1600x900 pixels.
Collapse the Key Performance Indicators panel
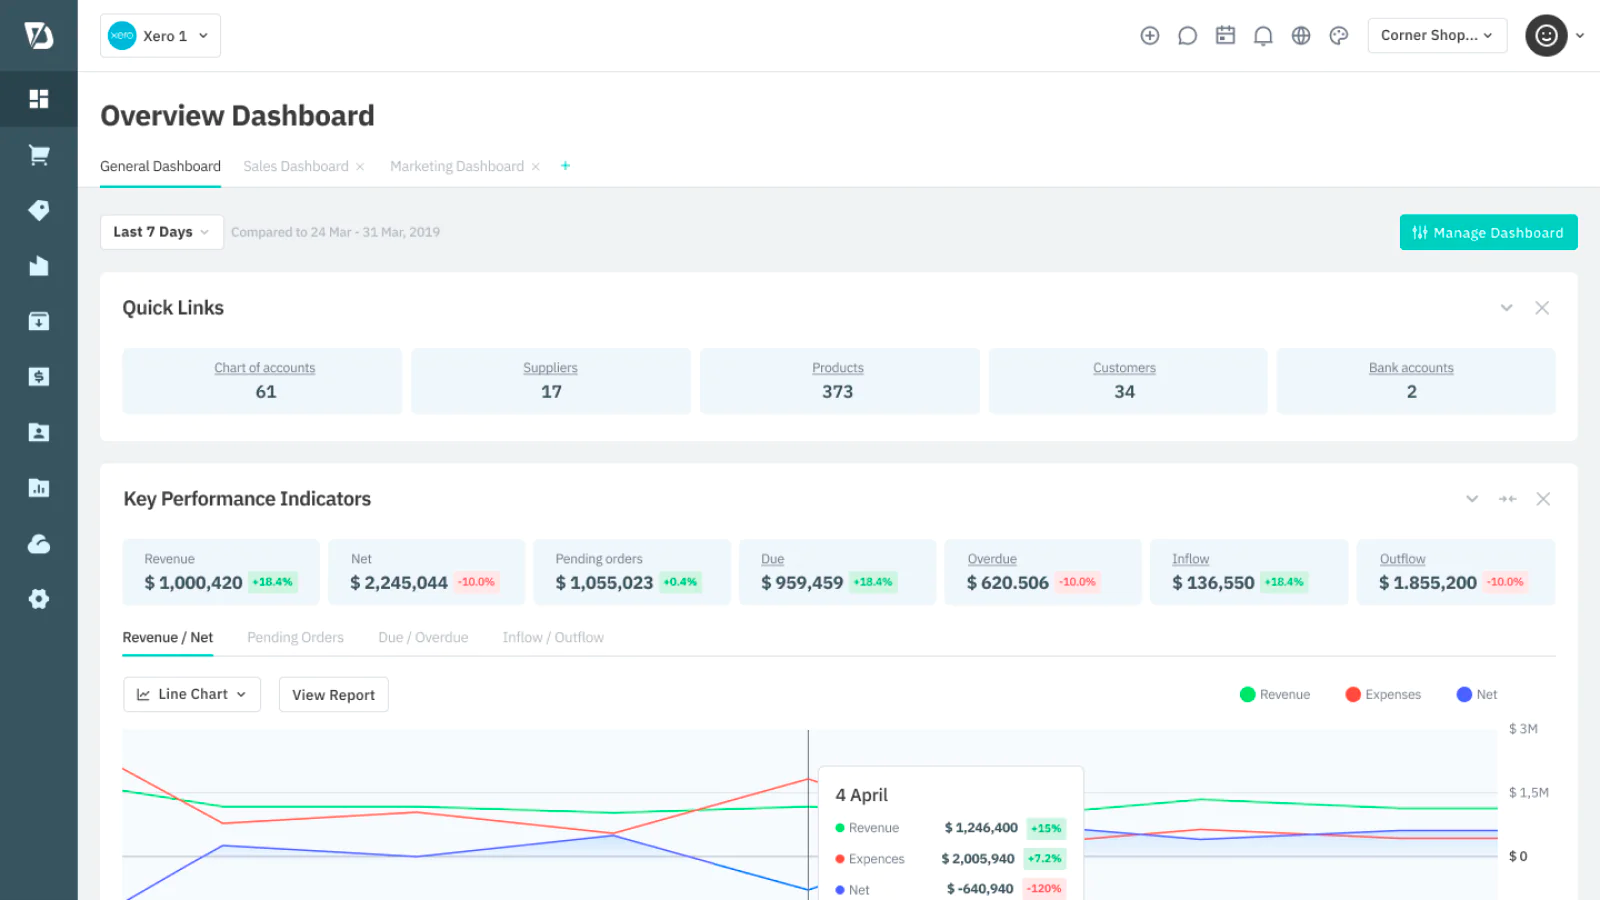(x=1471, y=498)
